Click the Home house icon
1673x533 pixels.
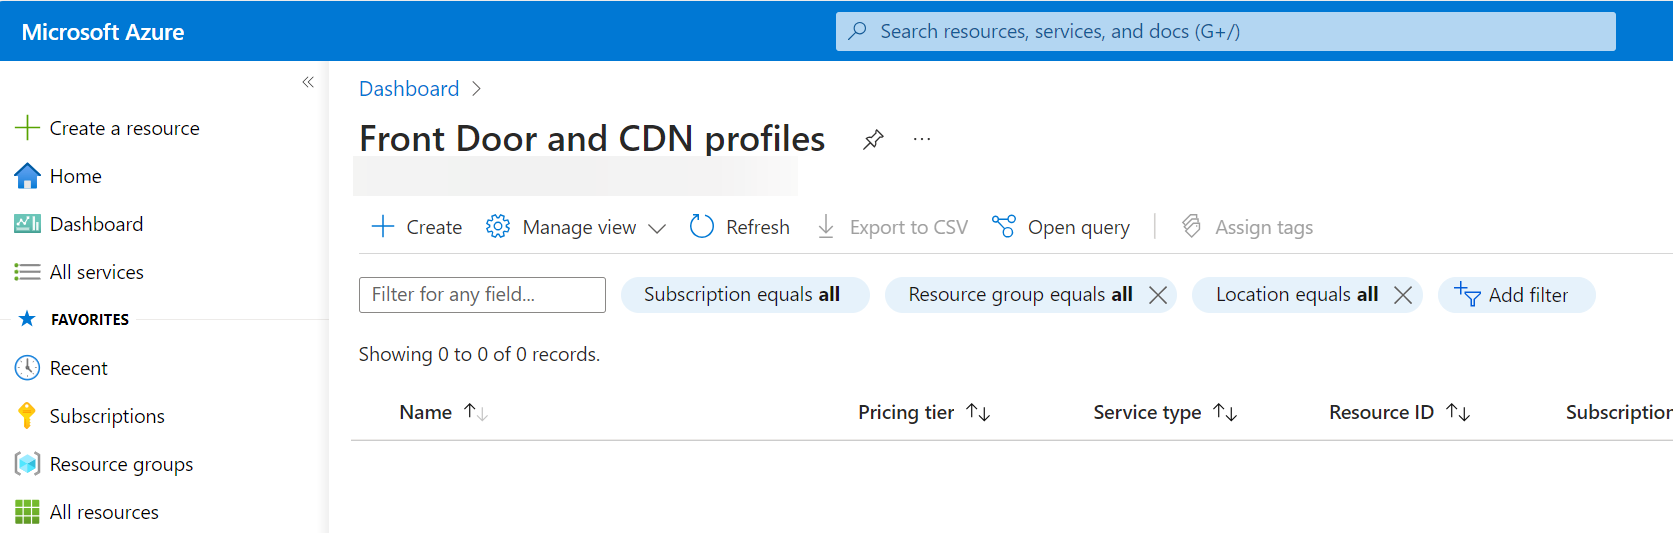[x=27, y=176]
